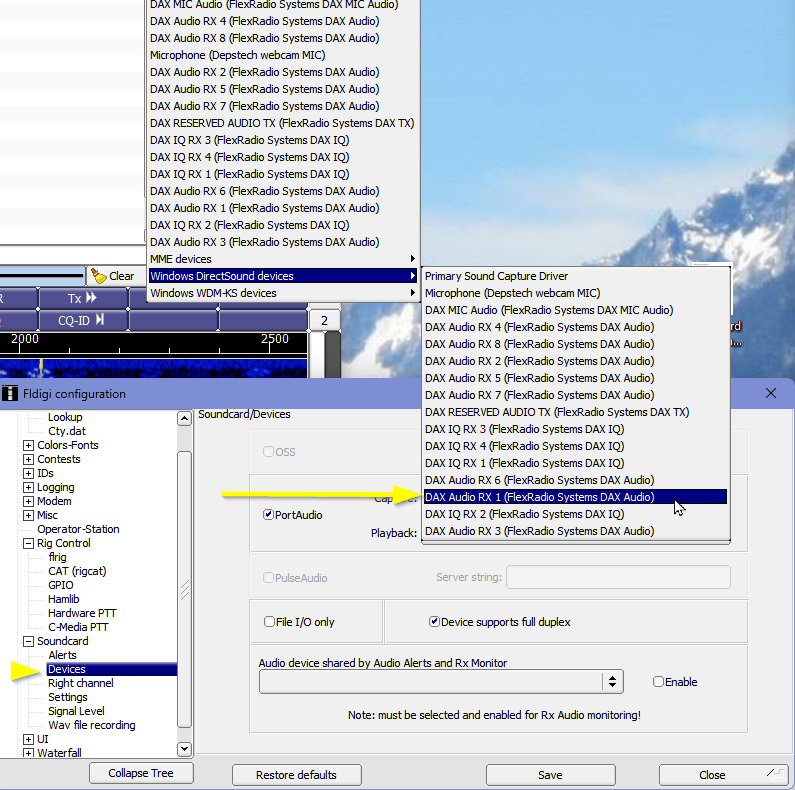Choose Primary Sound Capture Driver
This screenshot has height=790, width=795.
point(575,276)
